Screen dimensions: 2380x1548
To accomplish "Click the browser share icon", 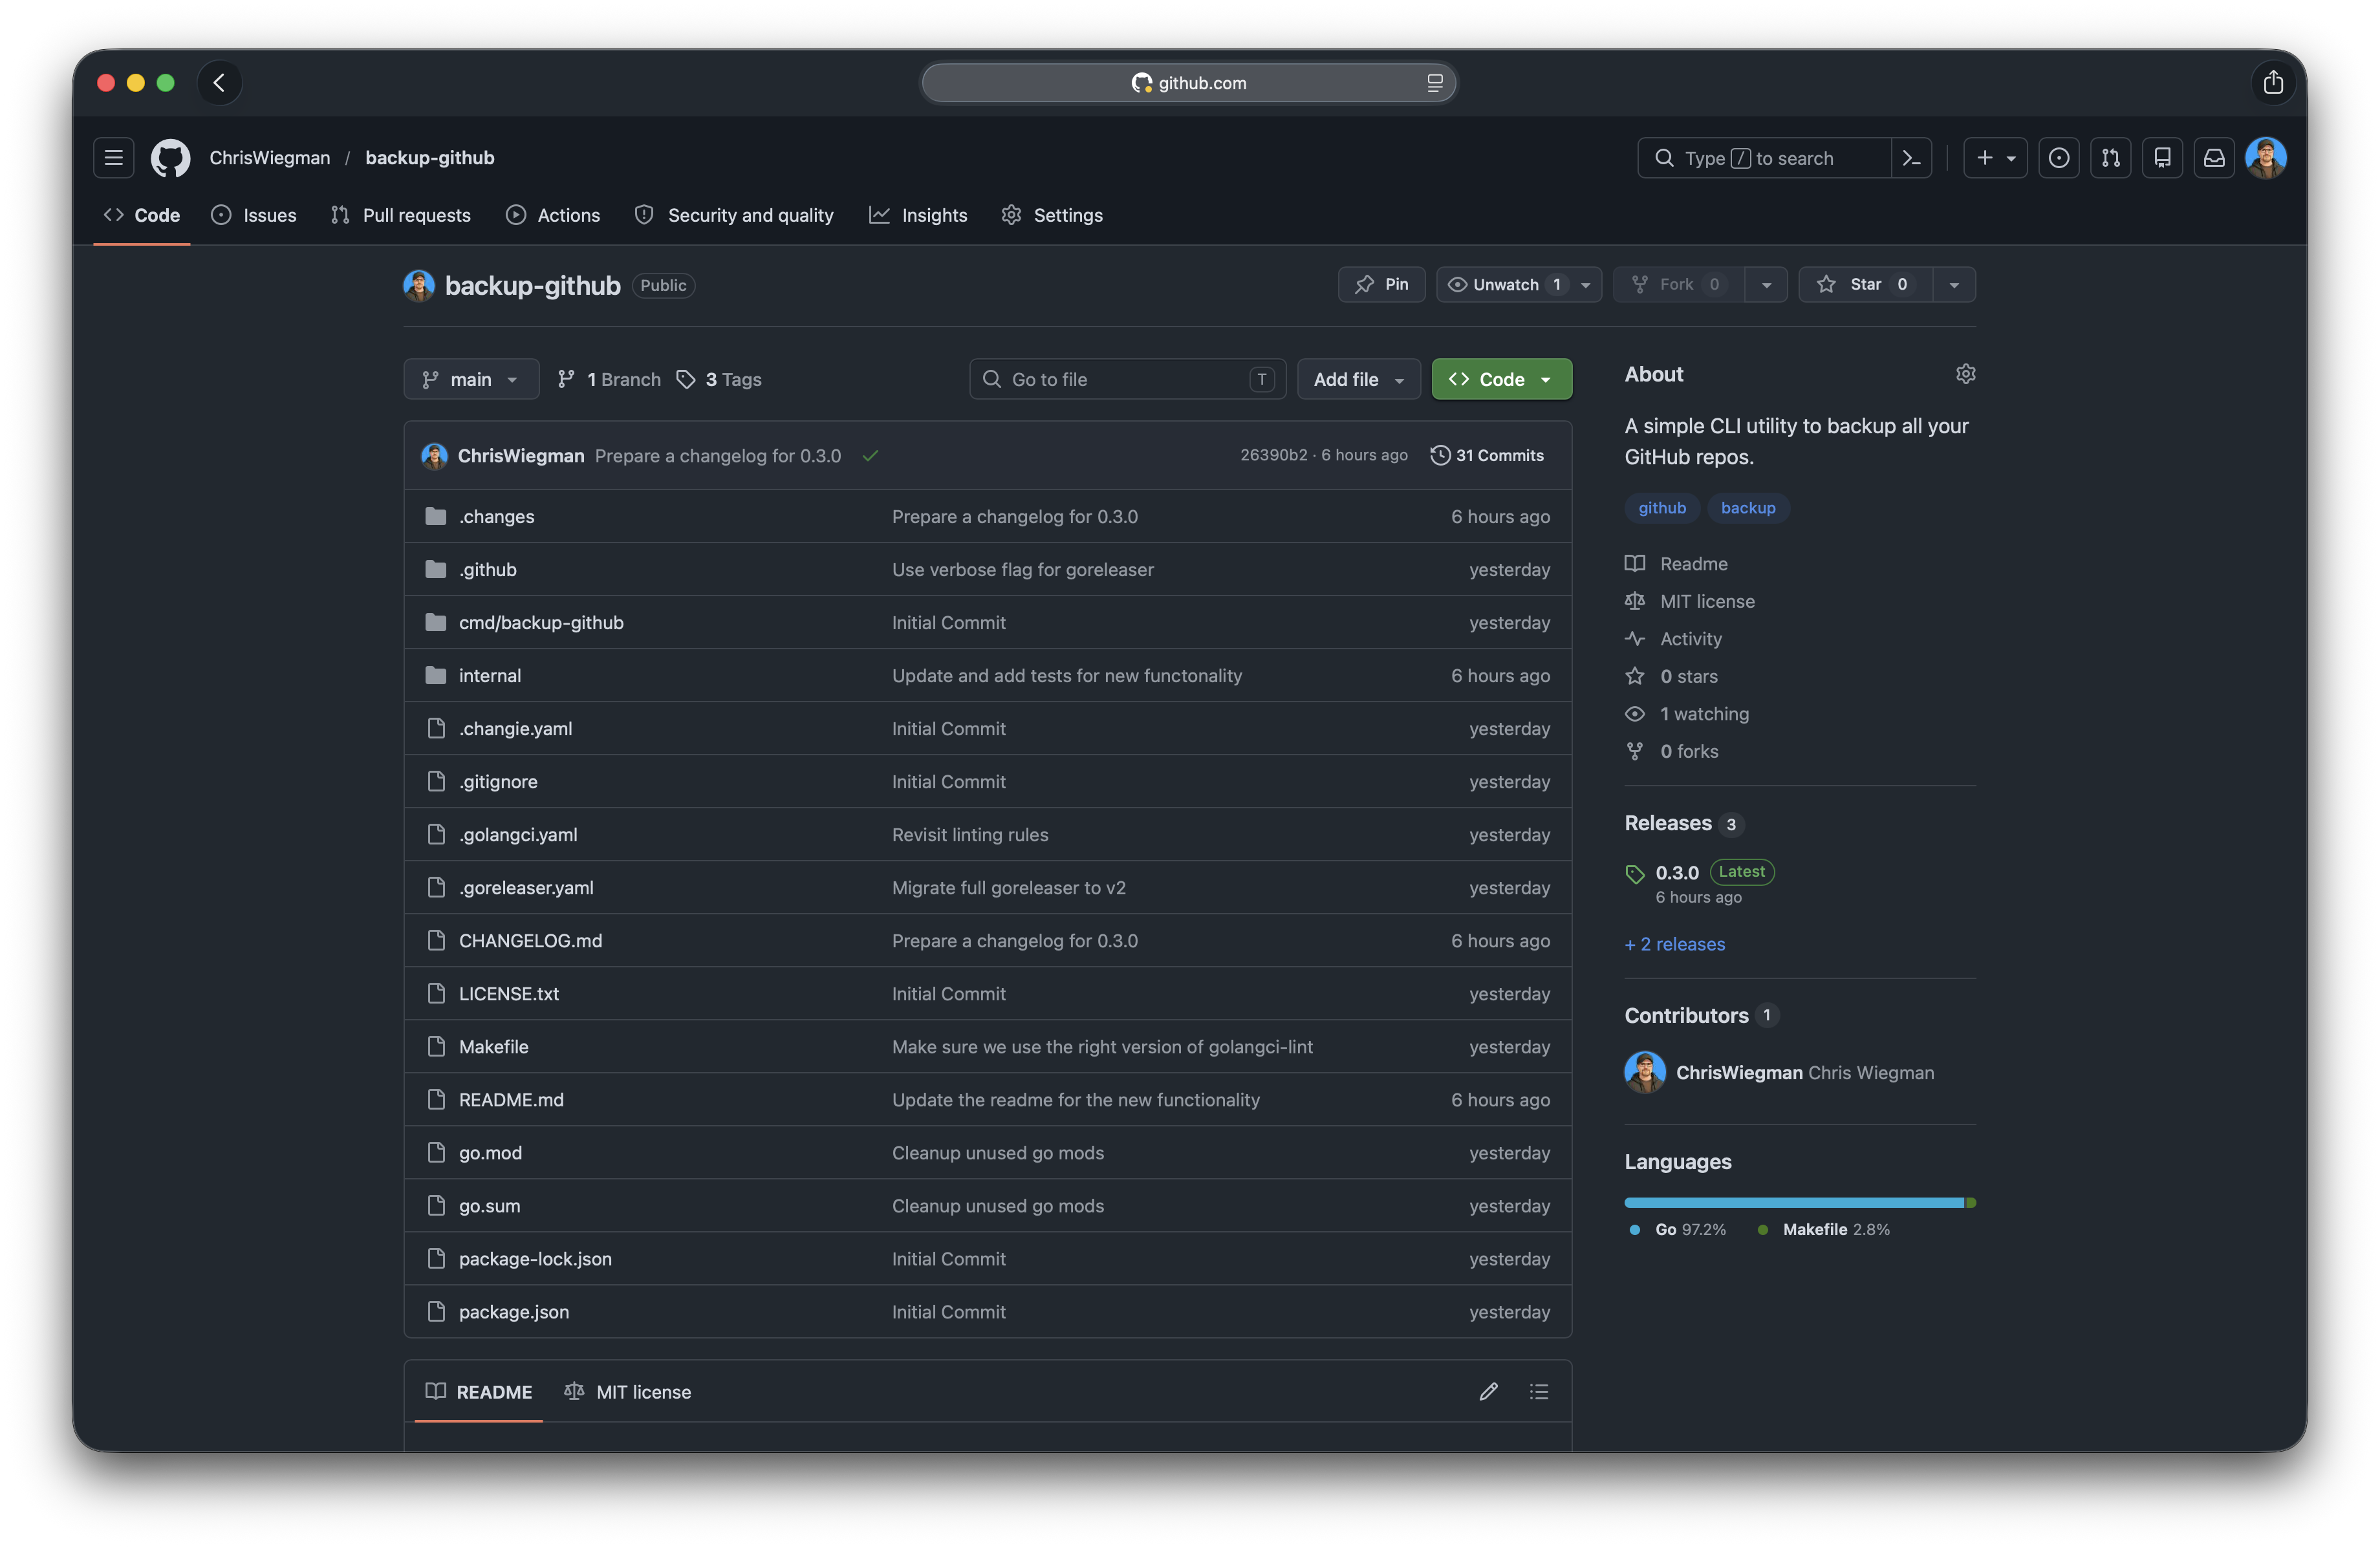I will [2272, 82].
